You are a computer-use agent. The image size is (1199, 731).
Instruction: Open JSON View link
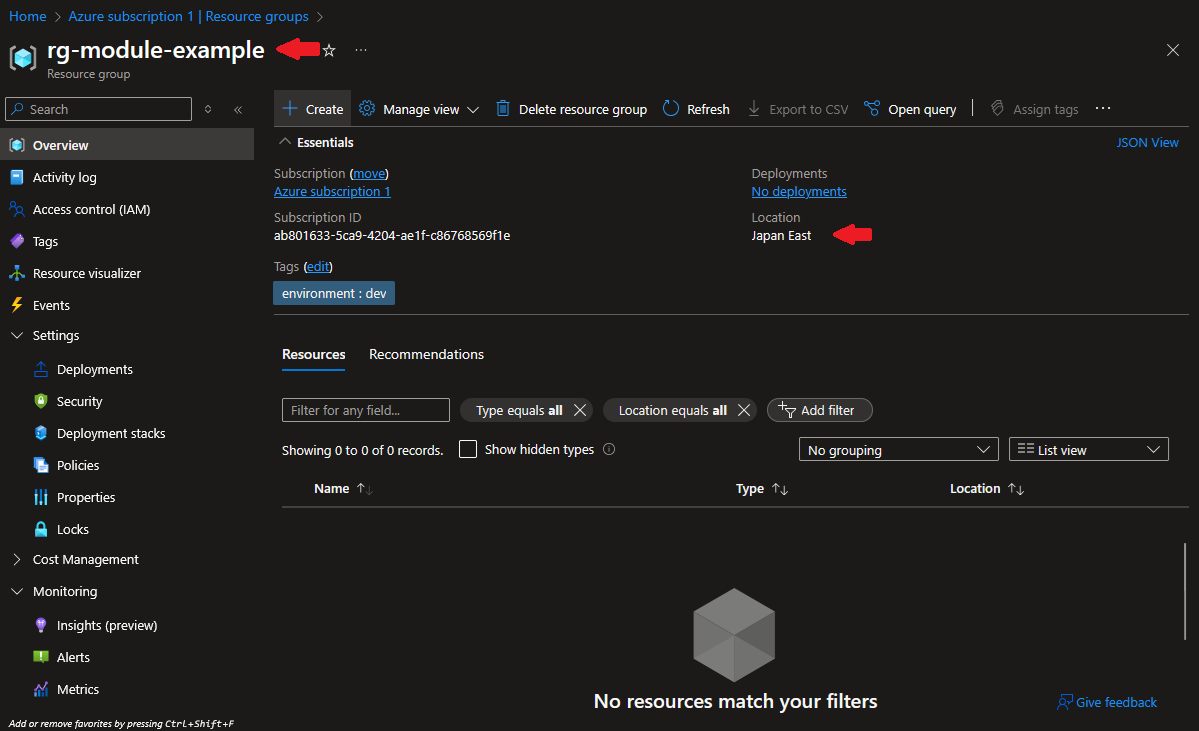1147,143
